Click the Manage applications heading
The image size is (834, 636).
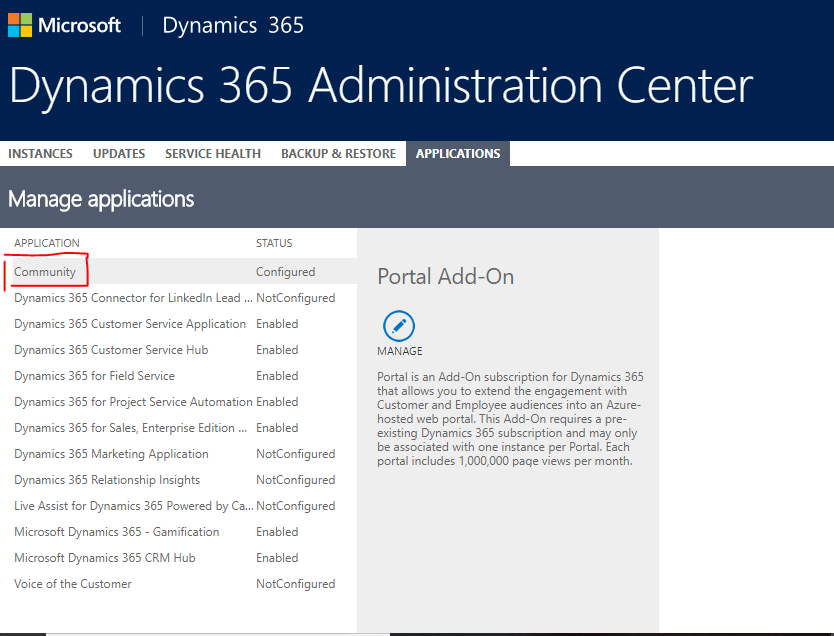pyautogui.click(x=101, y=199)
